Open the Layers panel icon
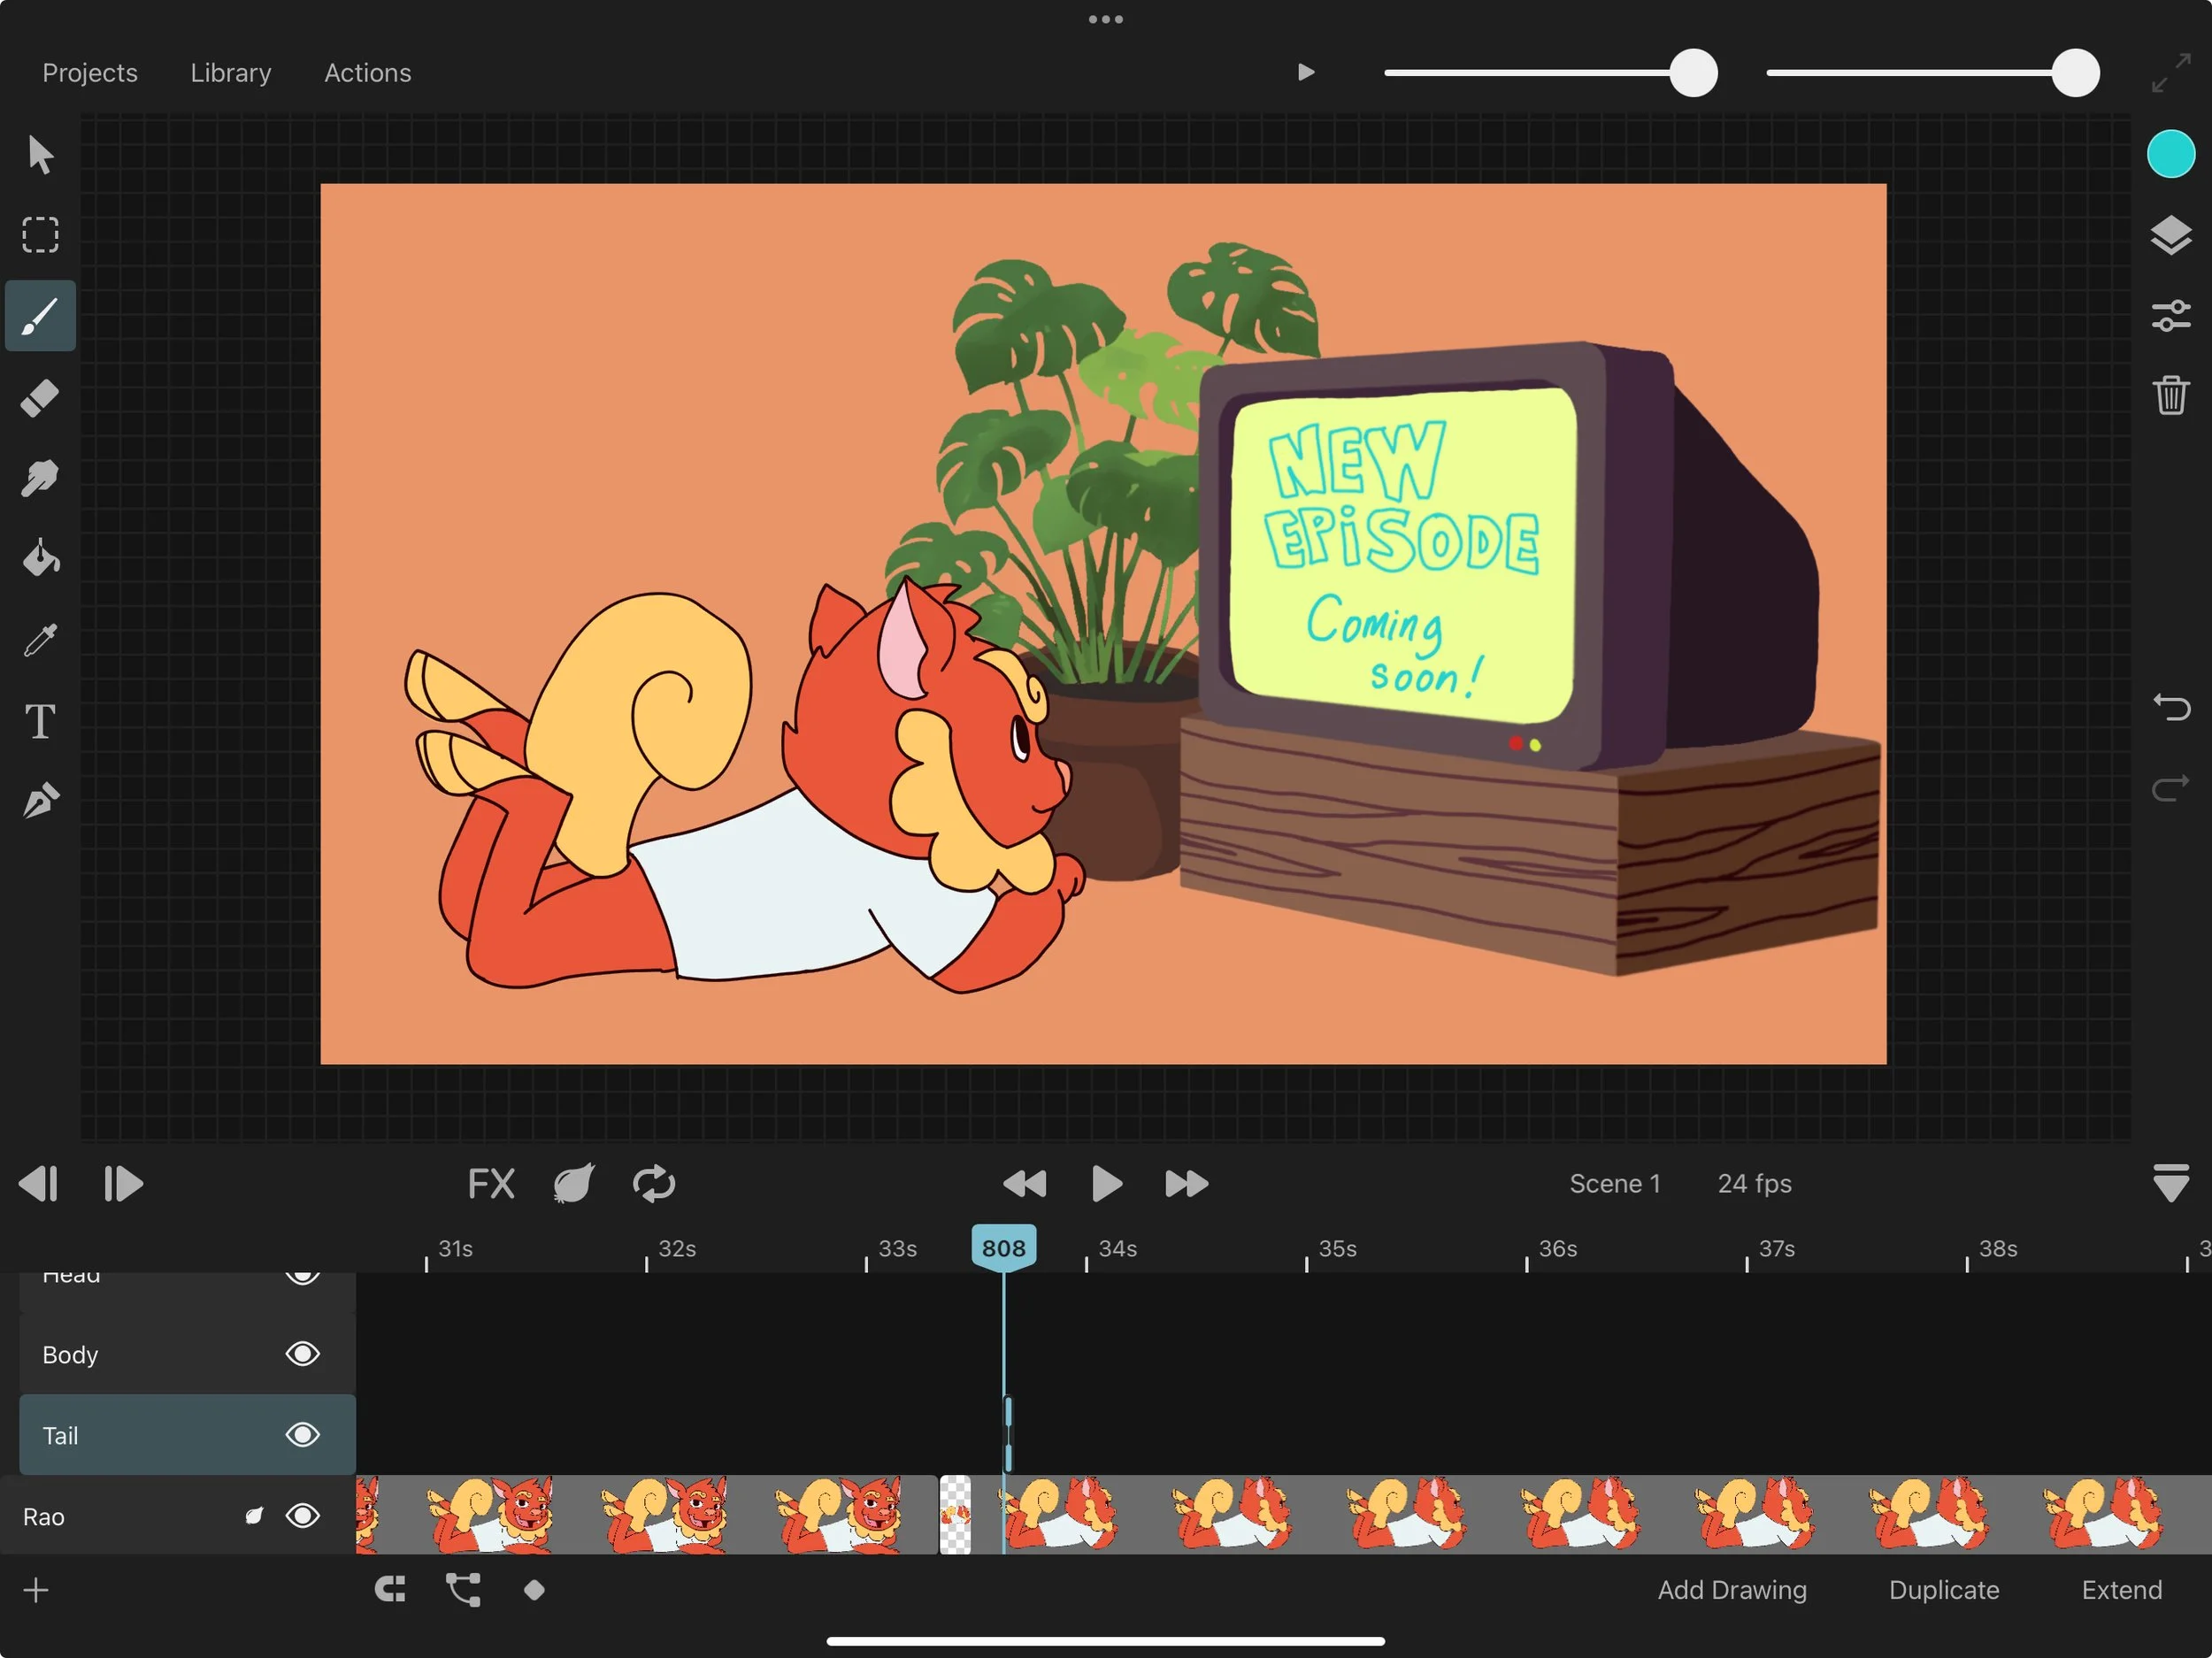2212x1658 pixels. 2170,236
